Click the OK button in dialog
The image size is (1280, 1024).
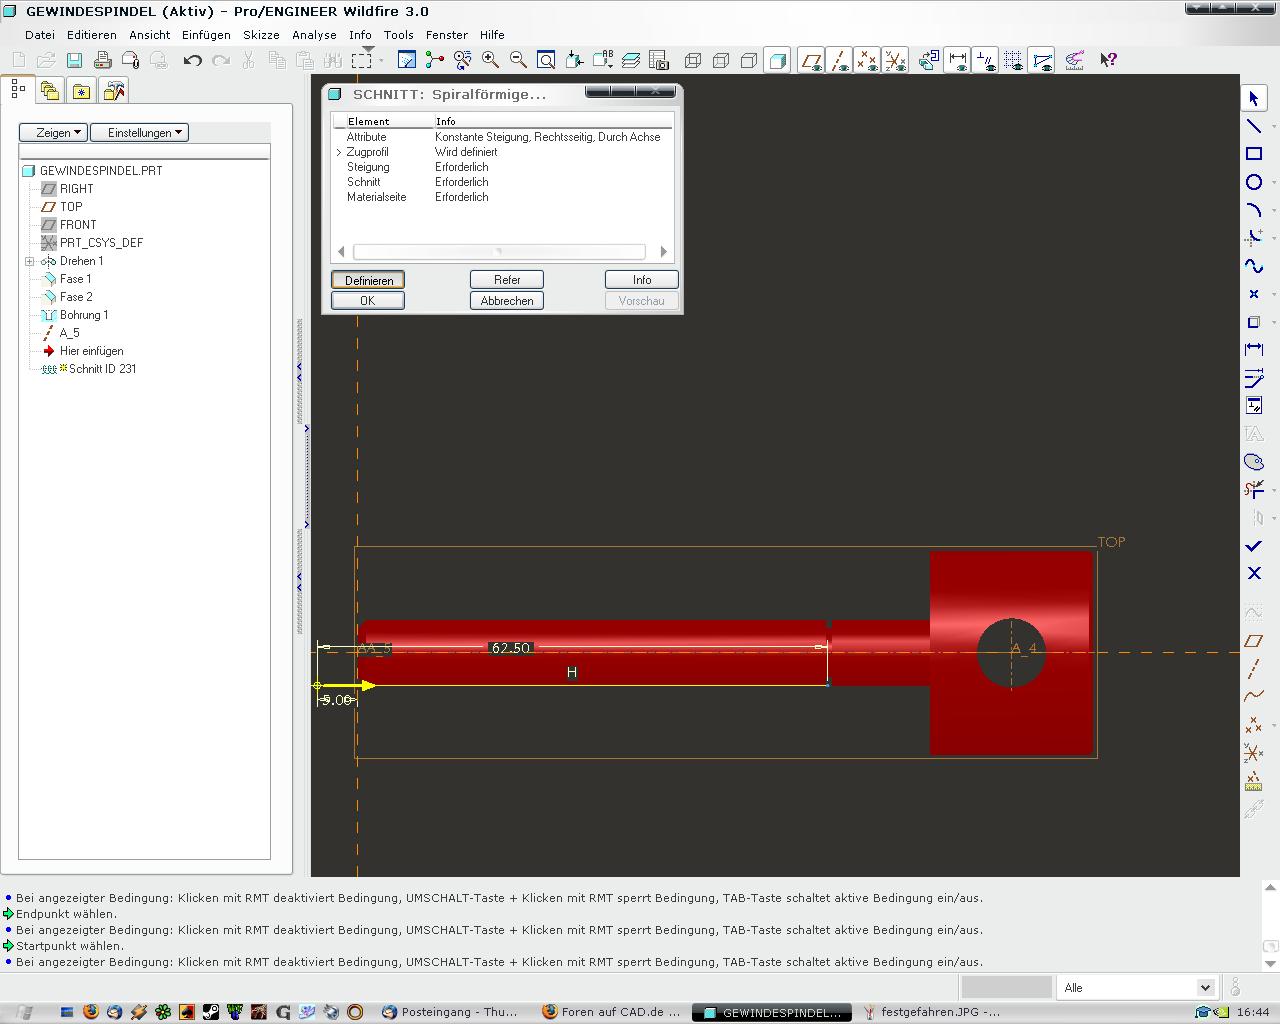point(368,301)
